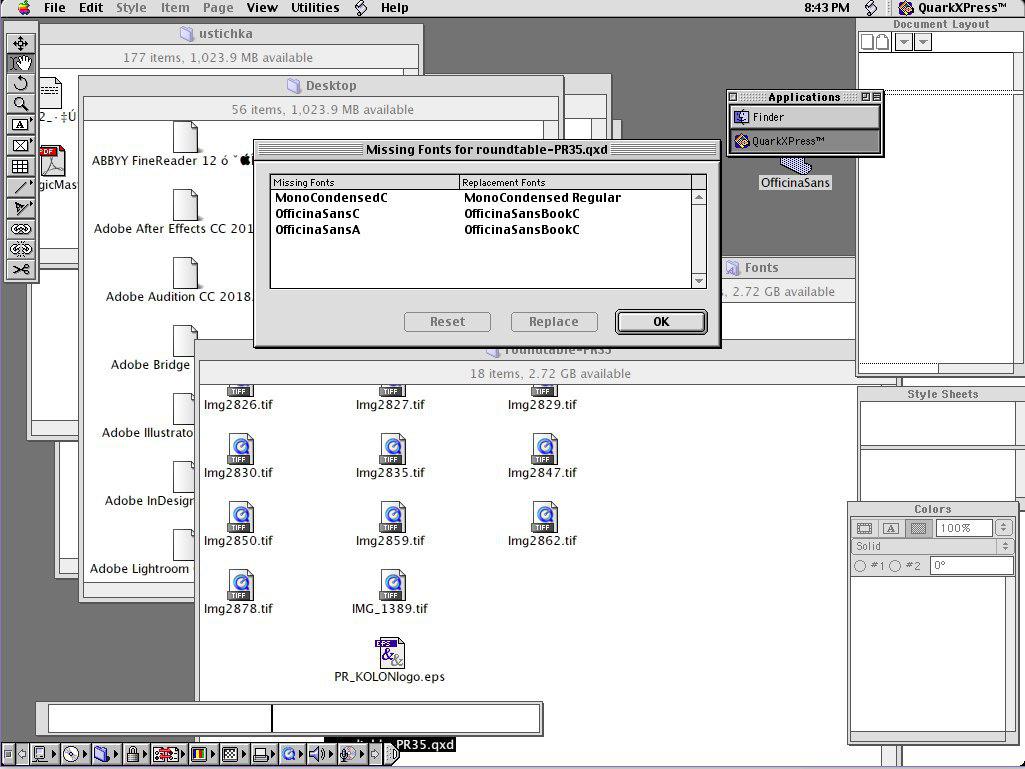
Task: Click the blank single page icon in Document Layout
Action: (x=867, y=43)
